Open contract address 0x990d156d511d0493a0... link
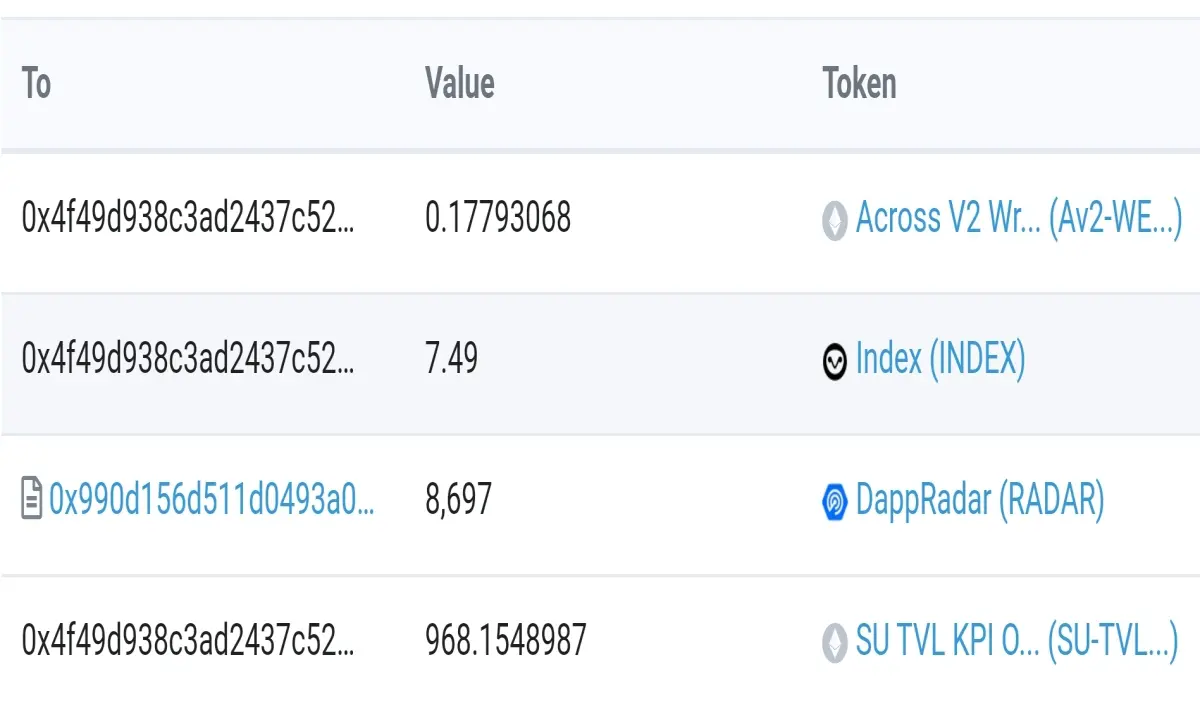Screen dimensions: 1200x710 (x=212, y=499)
